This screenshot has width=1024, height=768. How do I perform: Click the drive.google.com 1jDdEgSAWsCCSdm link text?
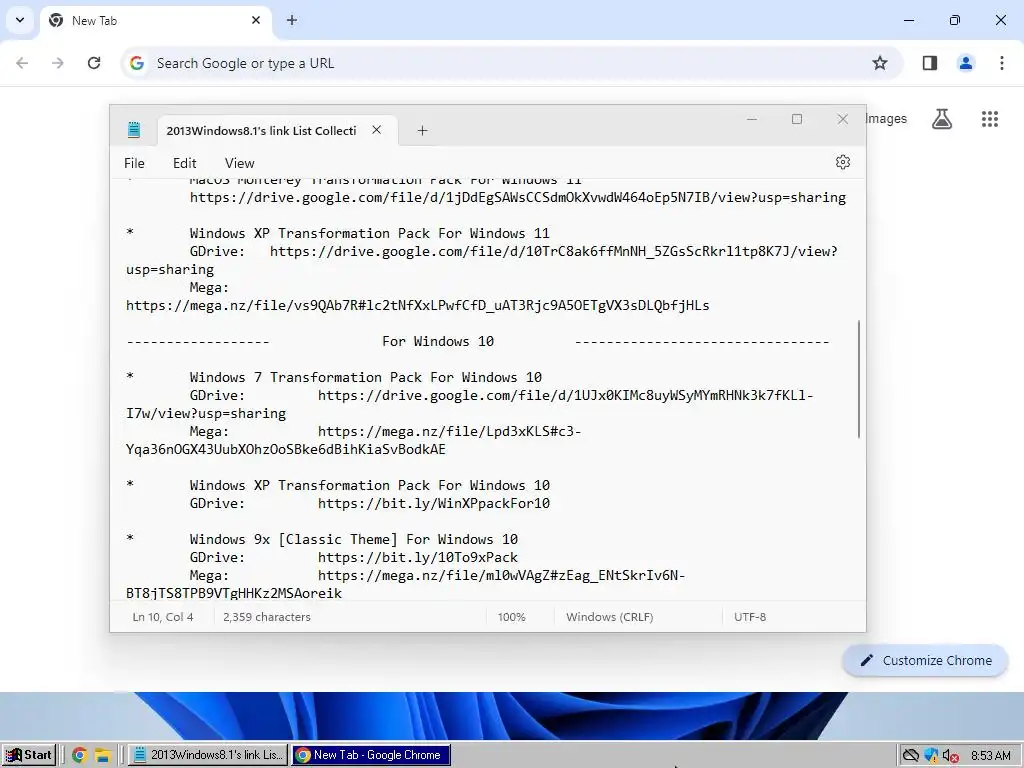coord(518,197)
